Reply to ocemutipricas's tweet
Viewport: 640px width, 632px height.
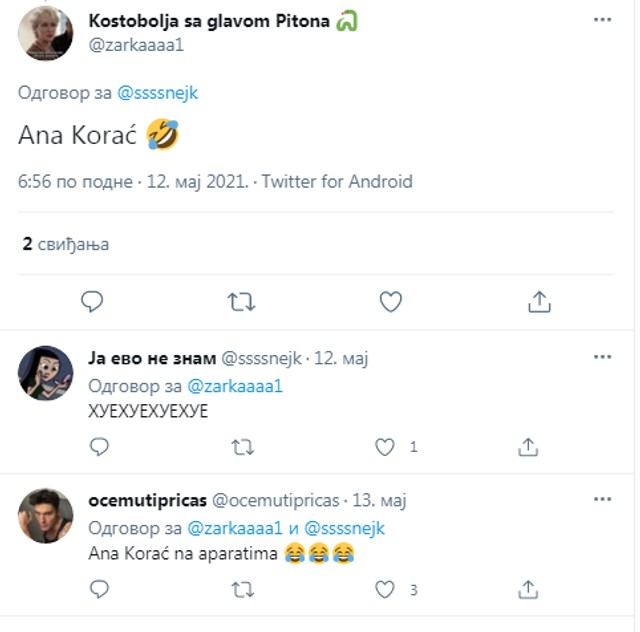(98, 590)
